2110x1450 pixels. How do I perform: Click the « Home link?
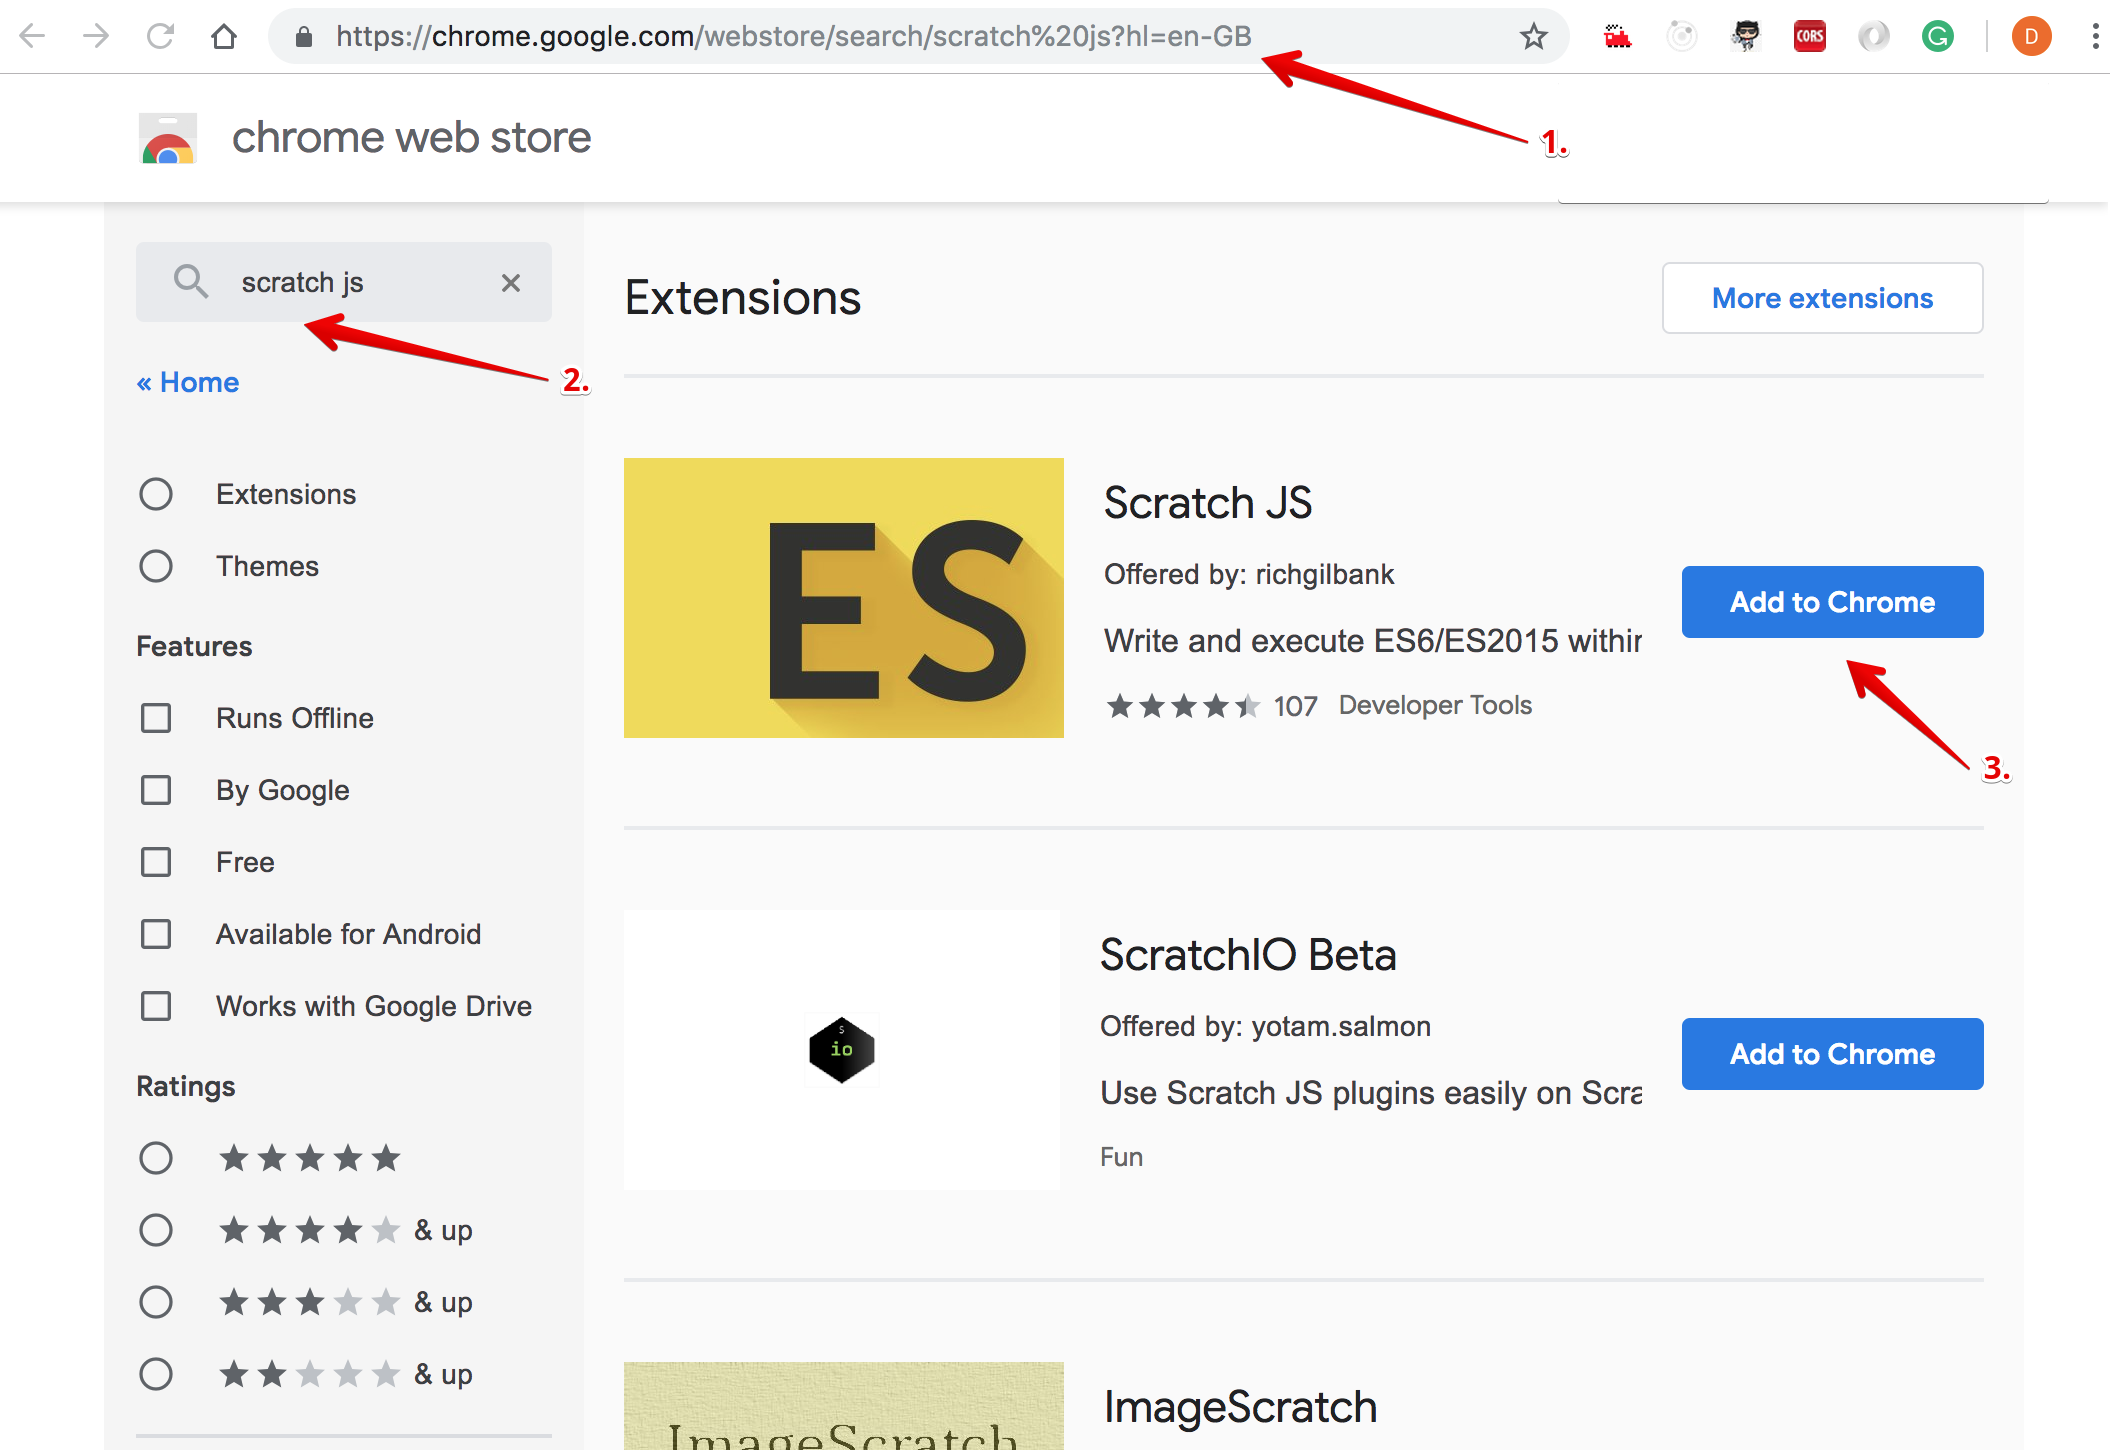(x=188, y=382)
